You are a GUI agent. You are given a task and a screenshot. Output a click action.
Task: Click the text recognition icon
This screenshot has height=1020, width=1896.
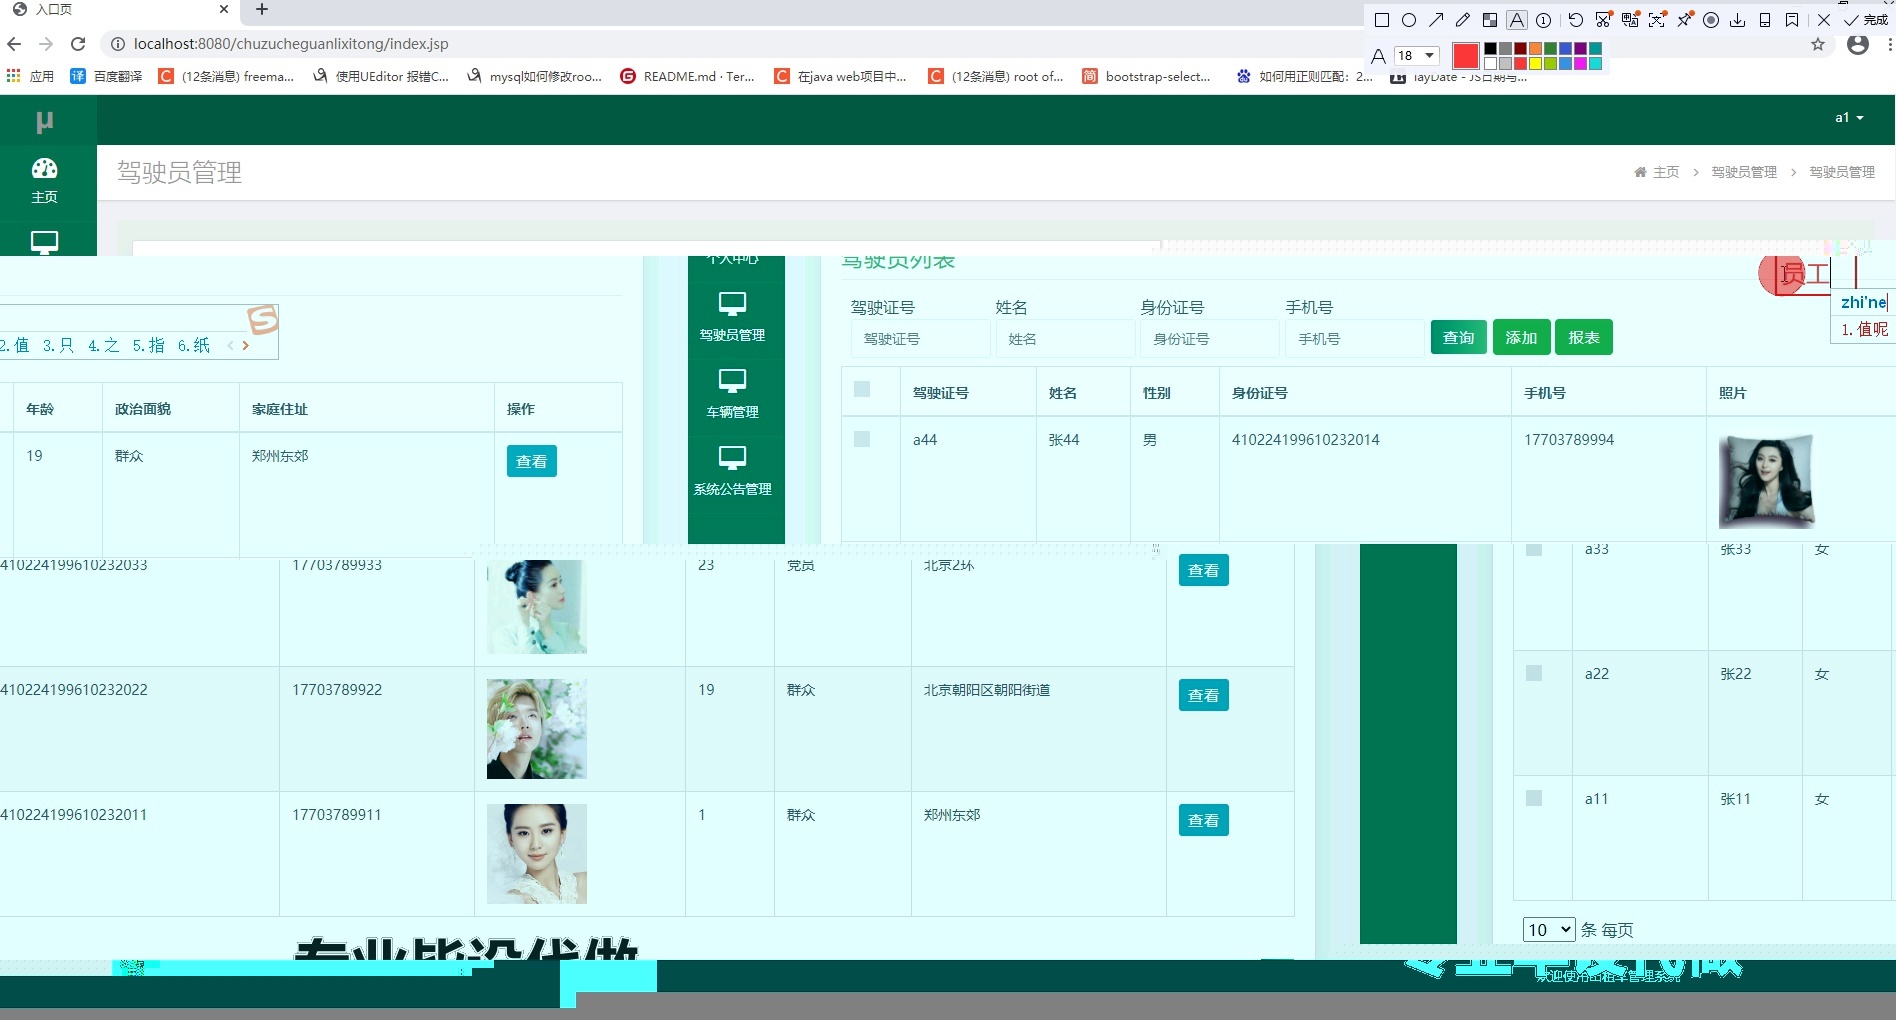click(x=1657, y=20)
